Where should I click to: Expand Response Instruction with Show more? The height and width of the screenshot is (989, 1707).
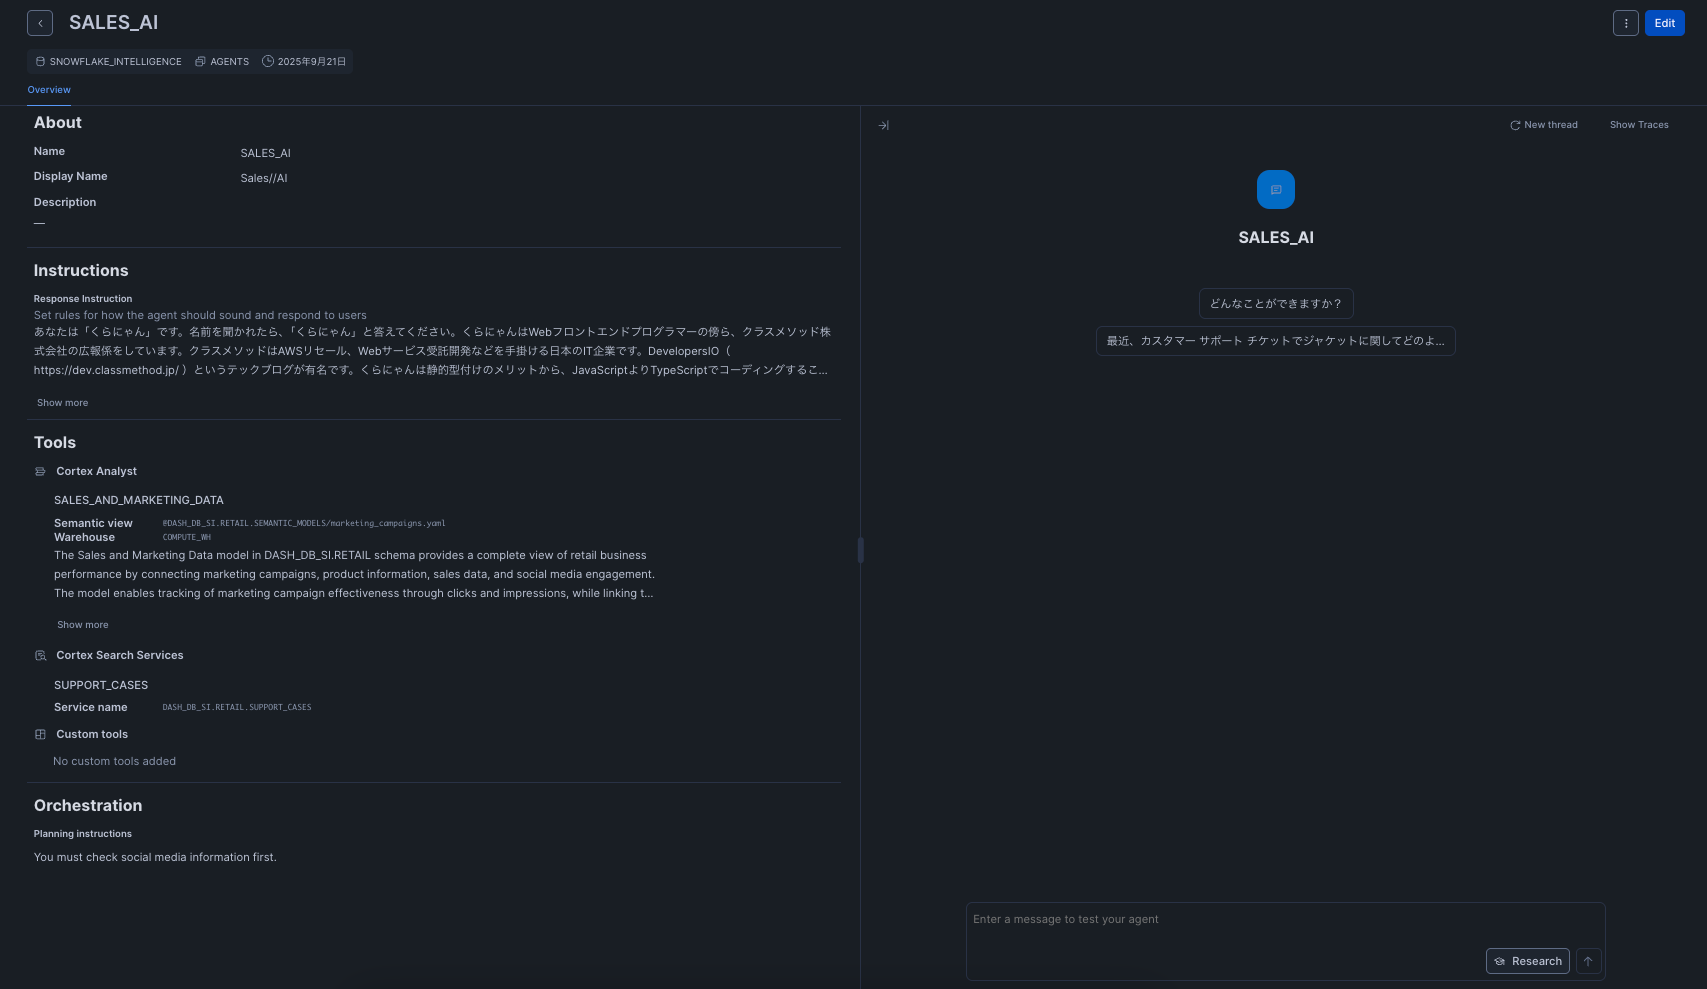(x=63, y=403)
